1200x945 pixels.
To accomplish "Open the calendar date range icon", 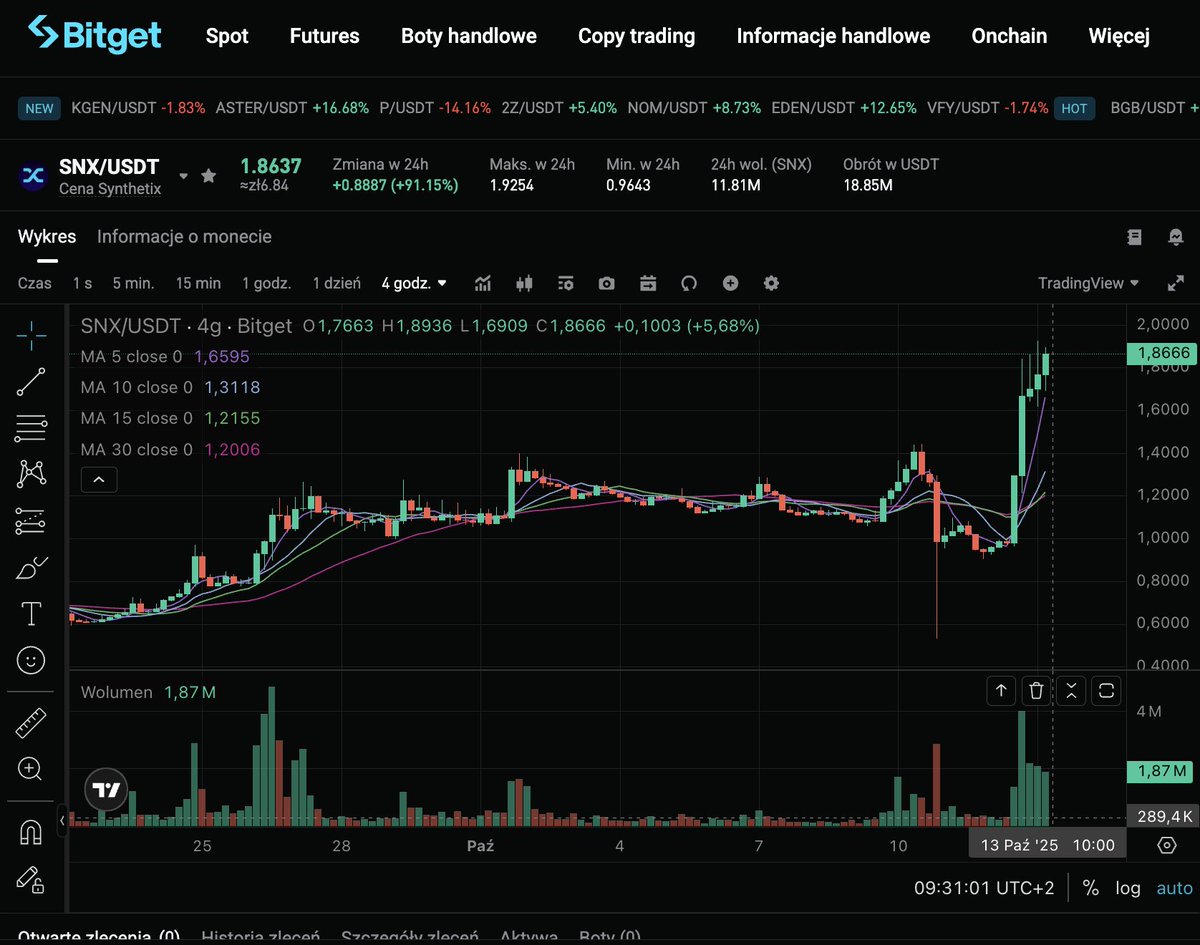I will (648, 283).
